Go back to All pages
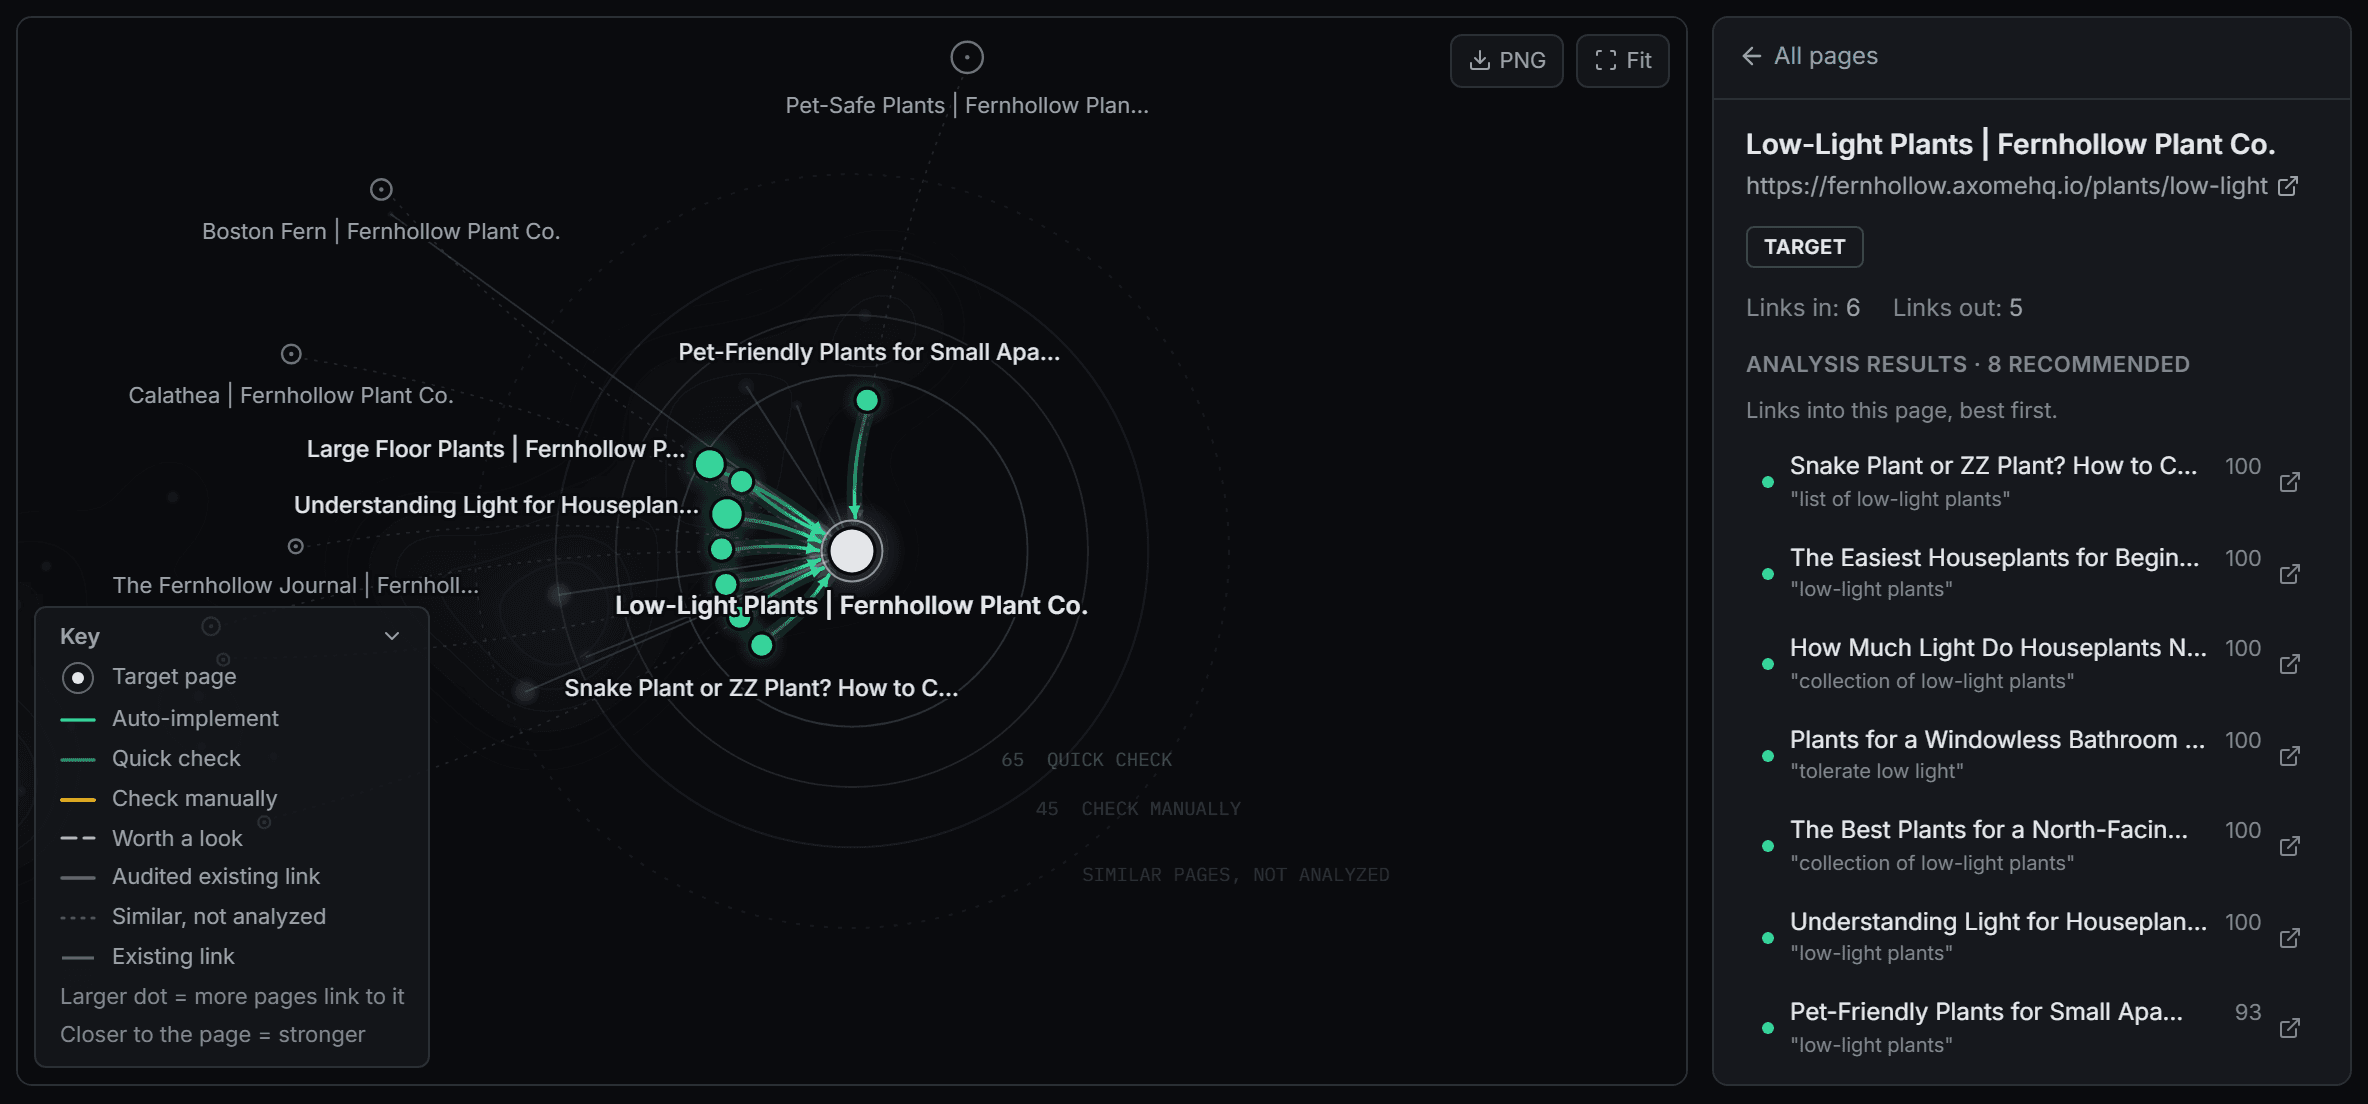This screenshot has height=1104, width=2368. coord(1810,56)
